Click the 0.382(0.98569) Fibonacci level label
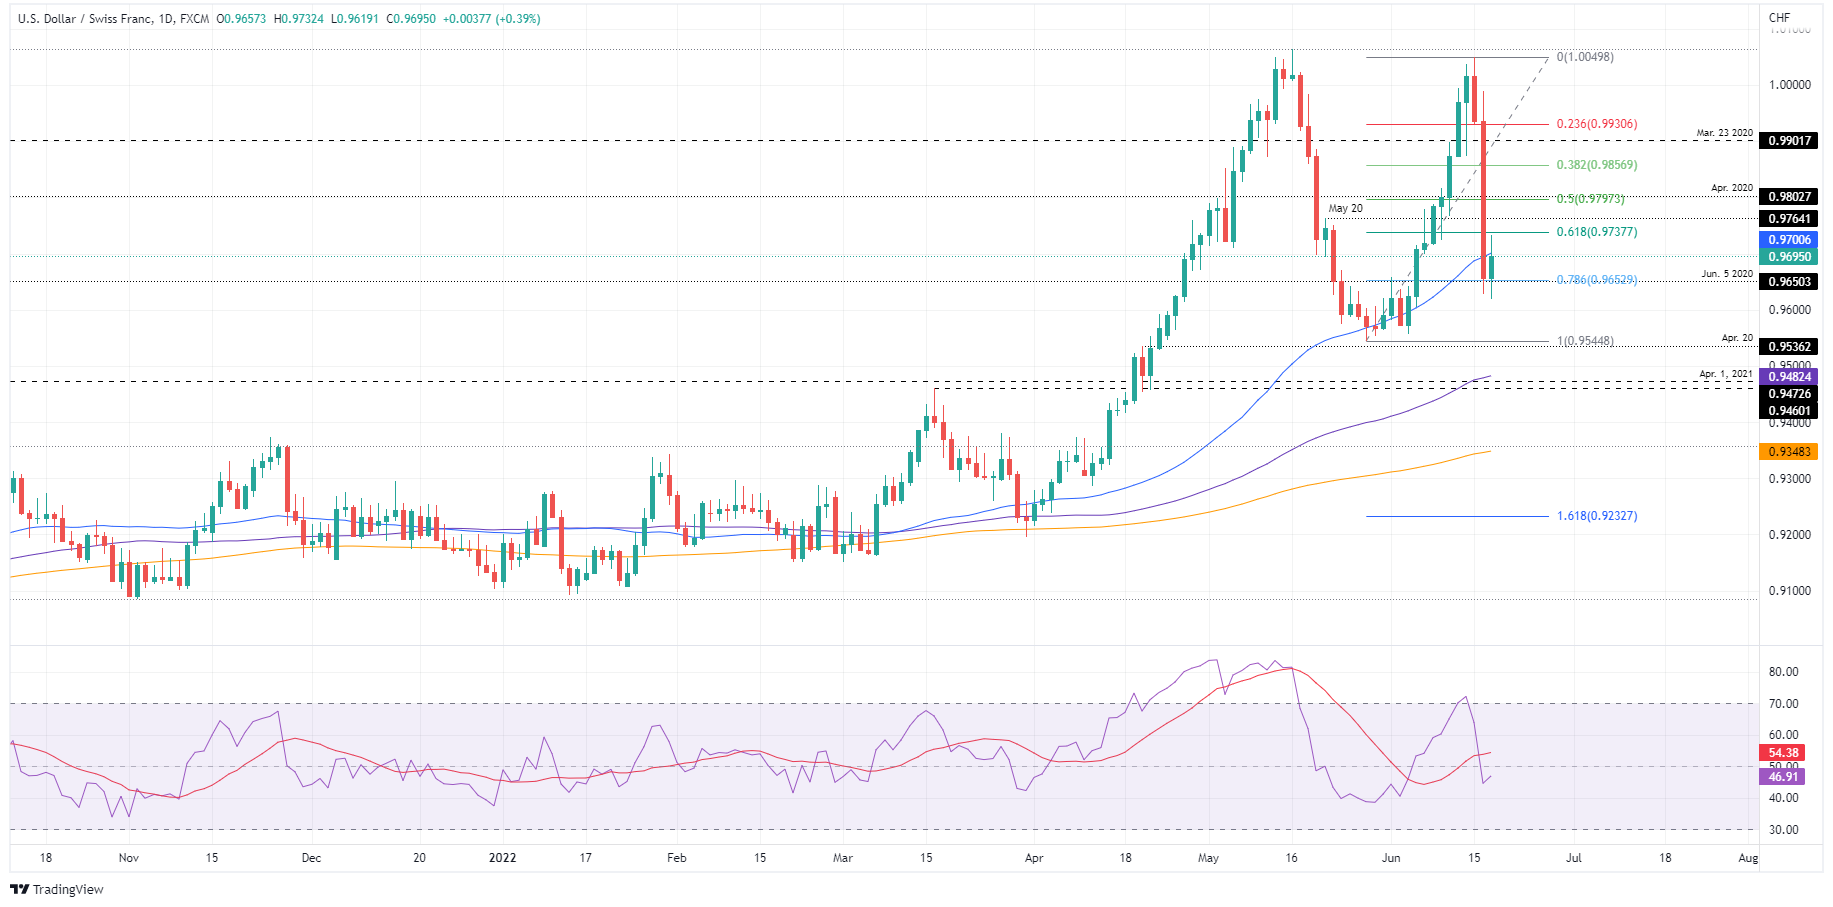 tap(1596, 165)
